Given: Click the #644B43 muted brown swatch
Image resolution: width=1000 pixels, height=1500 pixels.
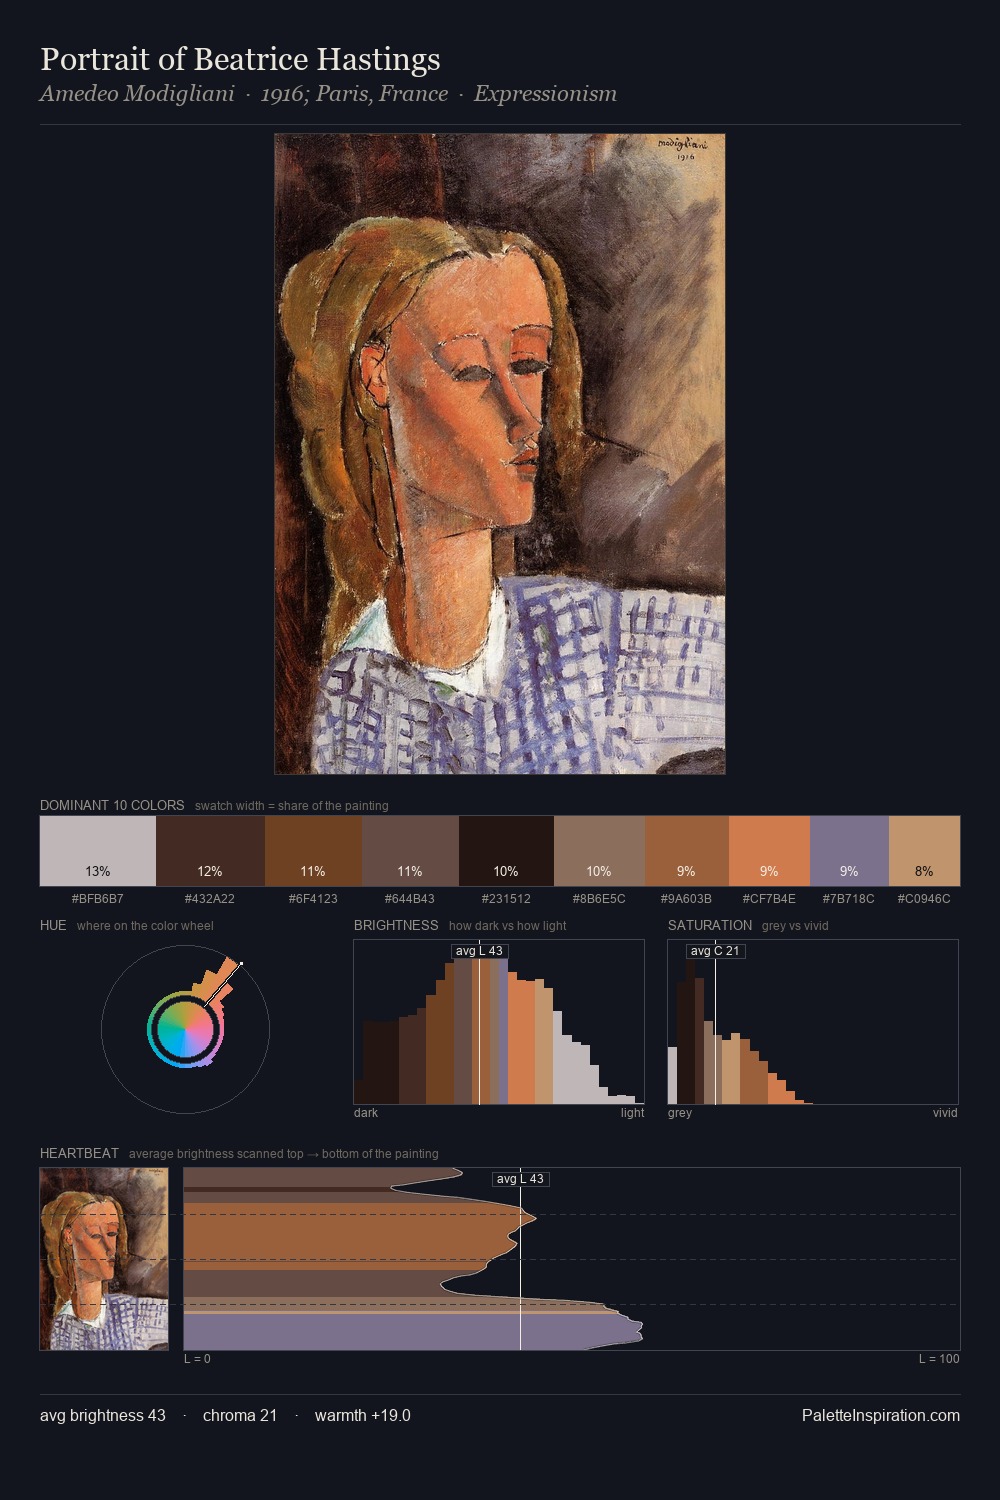Looking at the screenshot, I should coord(410,851).
